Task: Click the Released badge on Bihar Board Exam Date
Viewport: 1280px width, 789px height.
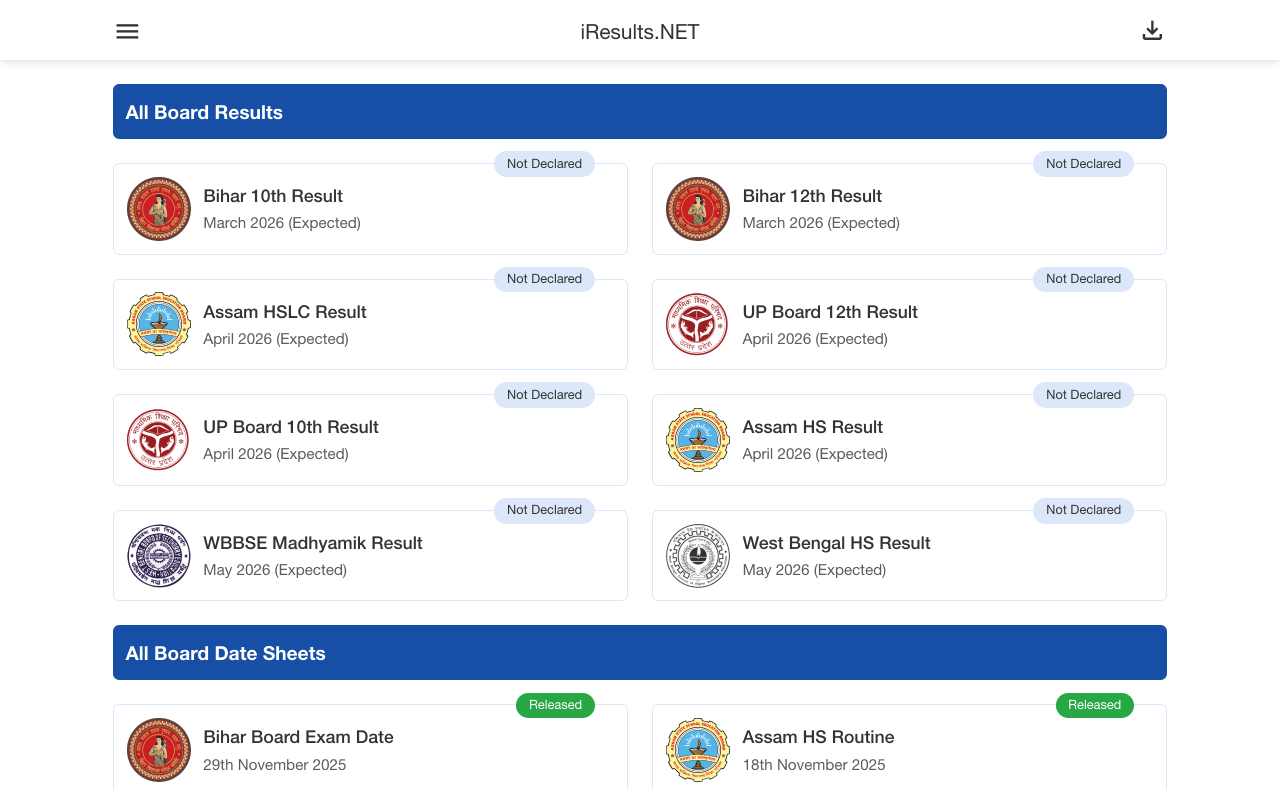Action: coord(555,705)
